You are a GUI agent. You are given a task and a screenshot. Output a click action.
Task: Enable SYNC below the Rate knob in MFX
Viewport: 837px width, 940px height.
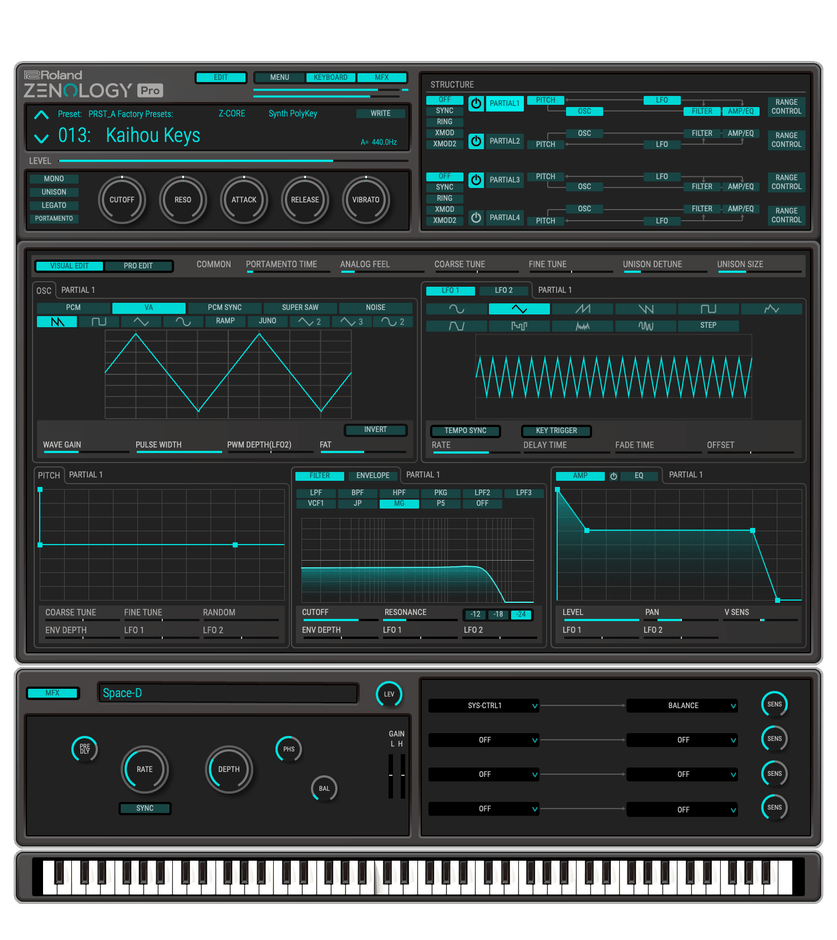pos(144,808)
